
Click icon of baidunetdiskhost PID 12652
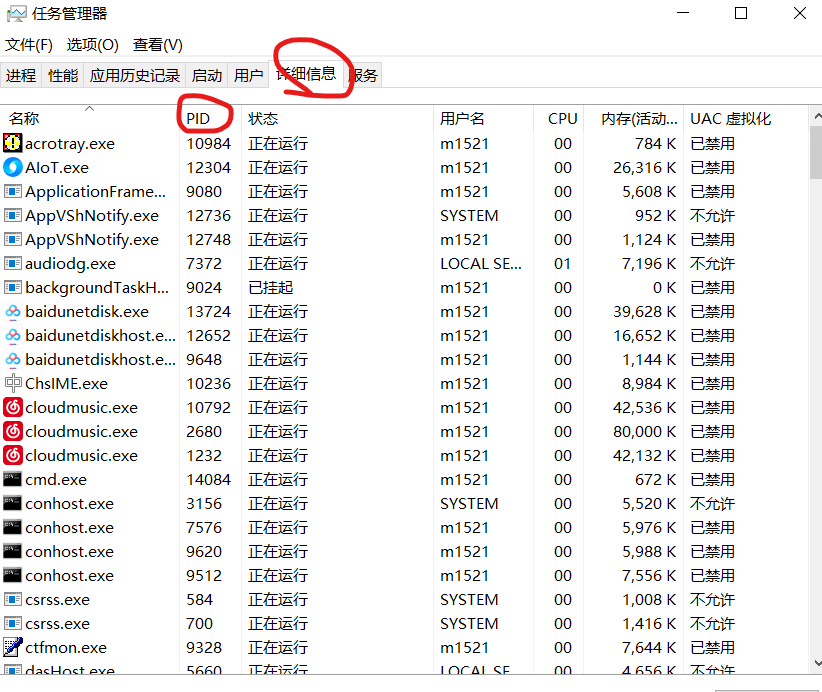13,336
